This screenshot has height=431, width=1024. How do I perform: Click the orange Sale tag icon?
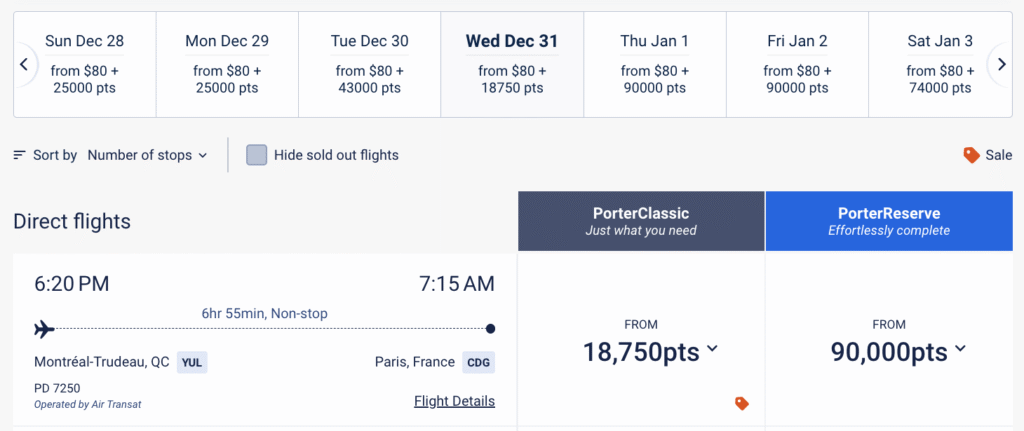[970, 155]
